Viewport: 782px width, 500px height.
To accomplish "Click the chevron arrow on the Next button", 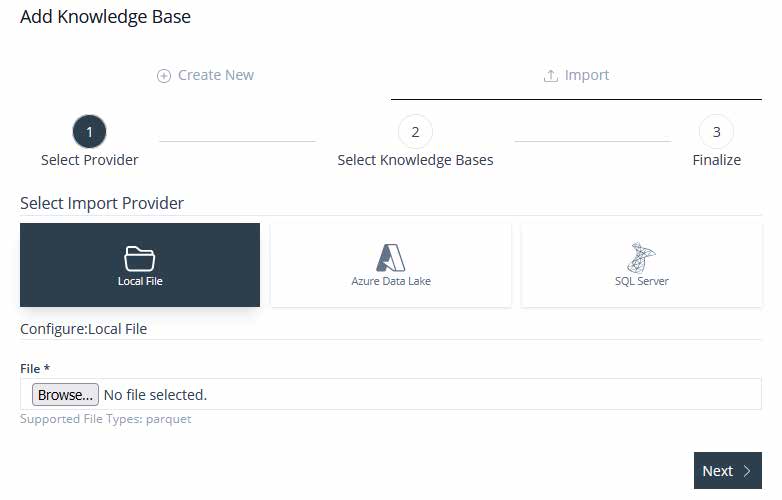I will click(x=747, y=471).
